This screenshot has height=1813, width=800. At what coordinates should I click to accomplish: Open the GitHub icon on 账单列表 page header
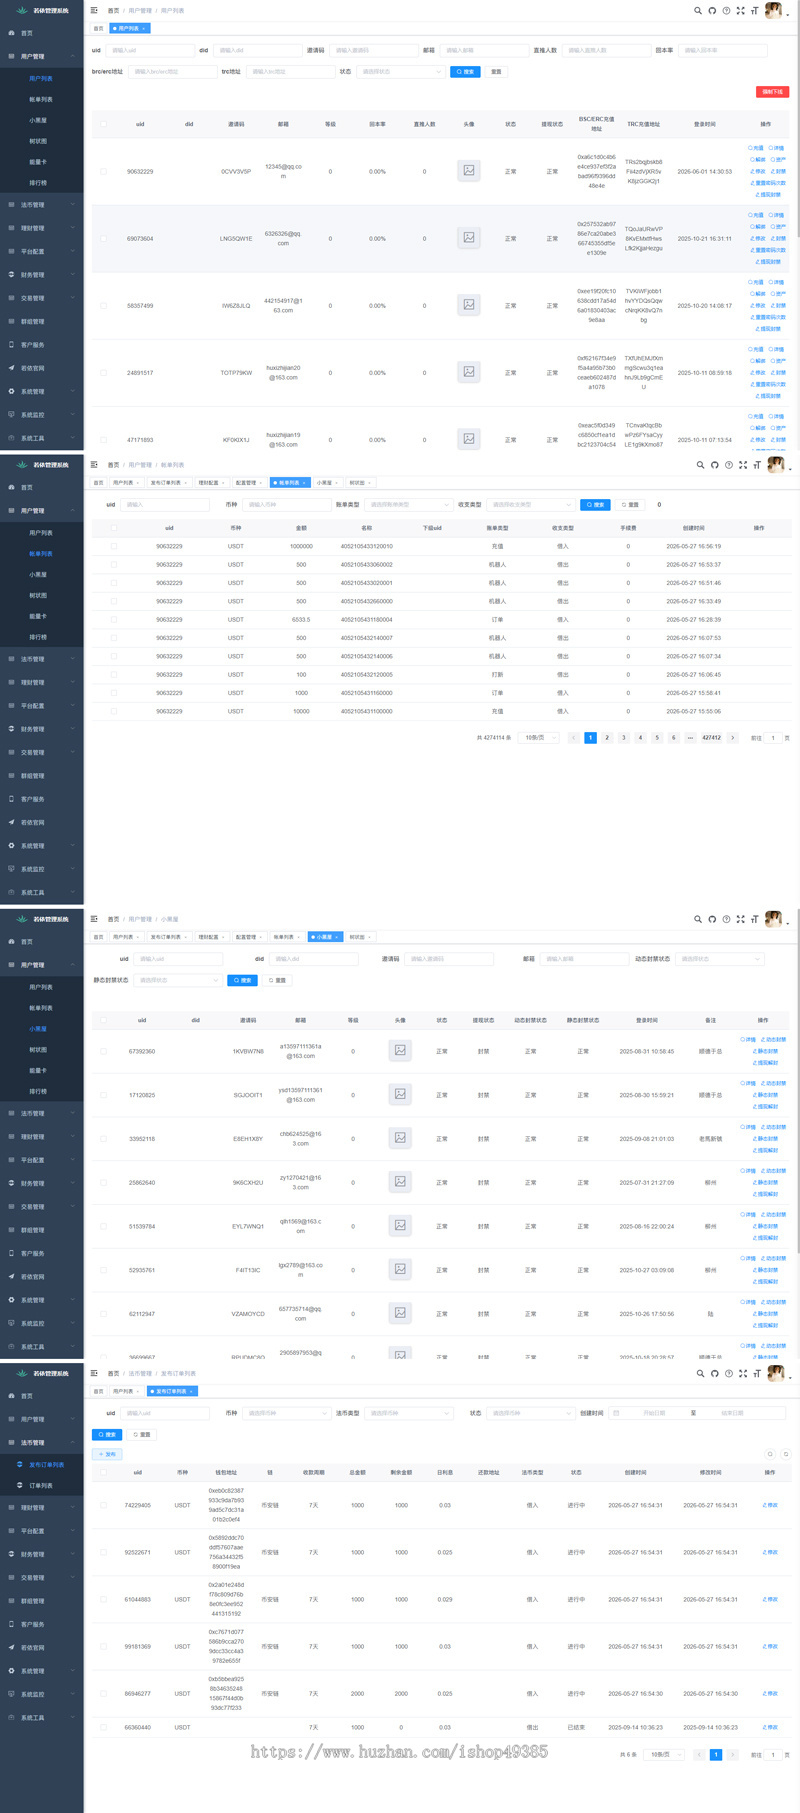(x=714, y=465)
